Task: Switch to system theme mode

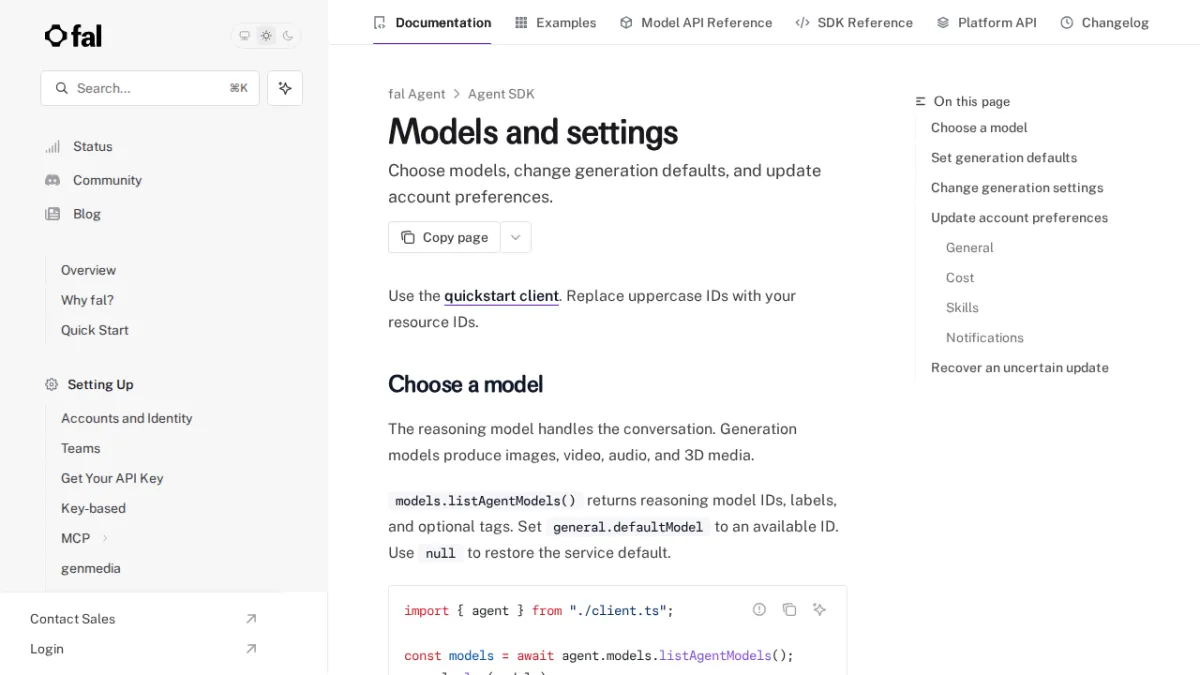Action: coord(244,36)
